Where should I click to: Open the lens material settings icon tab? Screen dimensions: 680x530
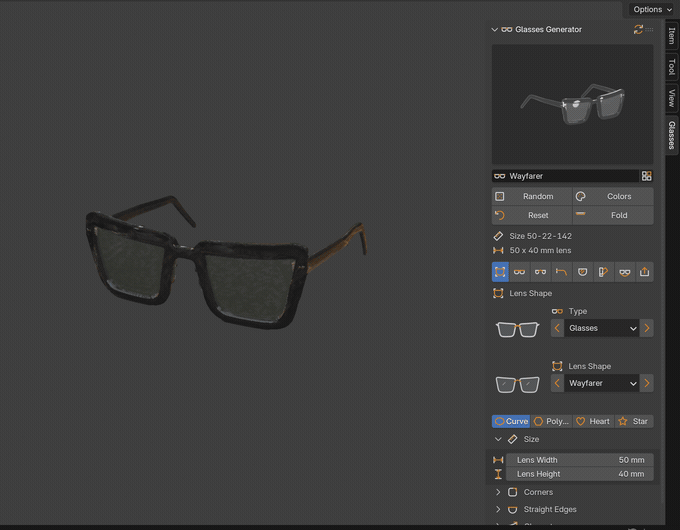point(582,272)
